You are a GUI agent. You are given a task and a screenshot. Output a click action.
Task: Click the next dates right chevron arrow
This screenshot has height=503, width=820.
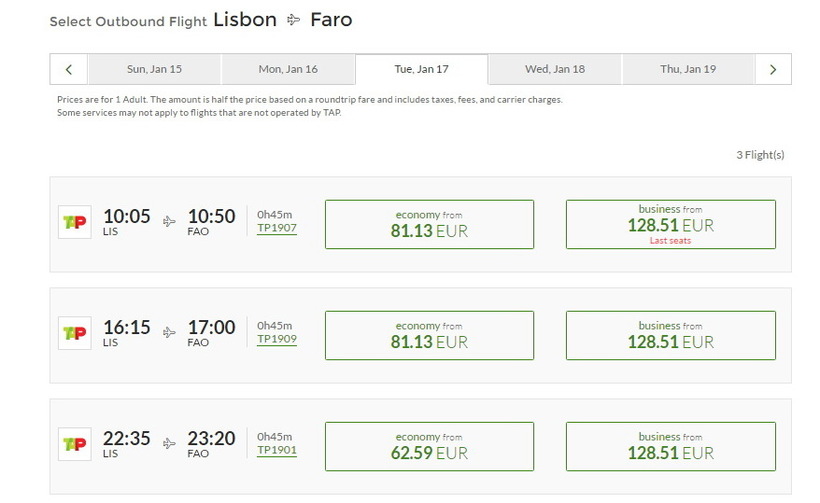point(772,69)
